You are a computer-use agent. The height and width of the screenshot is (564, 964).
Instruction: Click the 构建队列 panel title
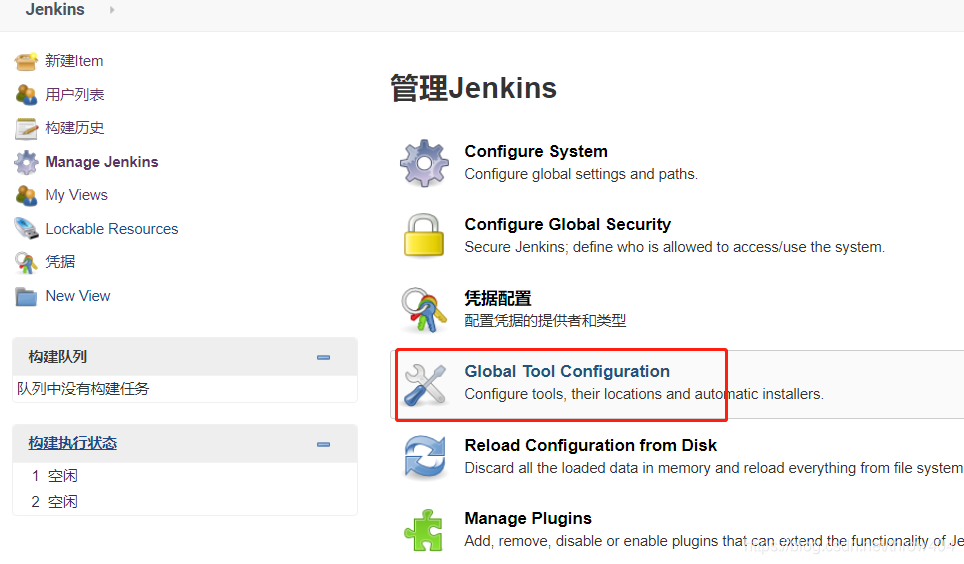[58, 357]
